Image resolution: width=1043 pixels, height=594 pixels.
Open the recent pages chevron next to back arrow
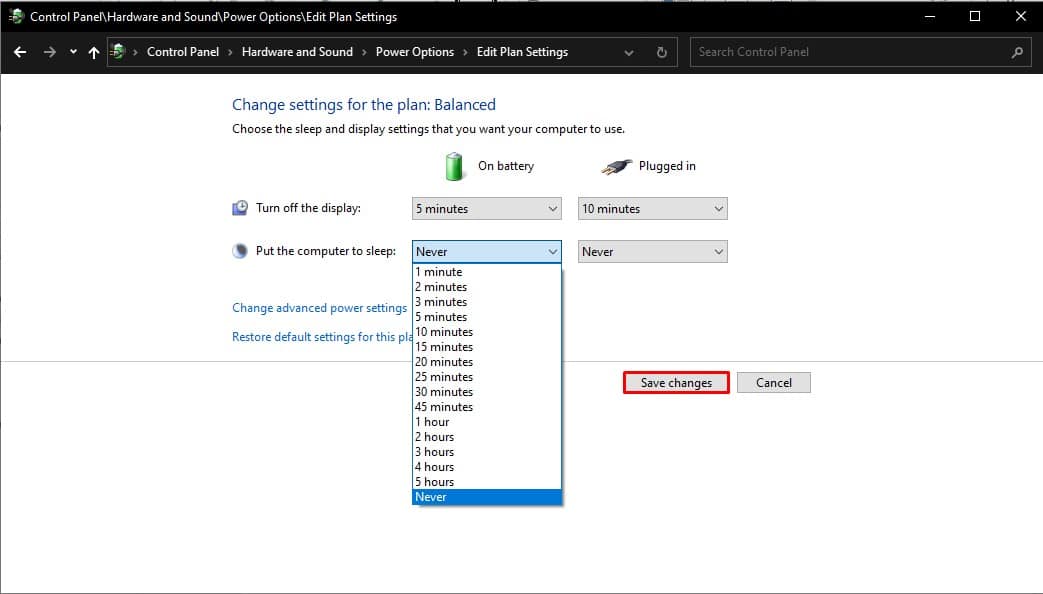click(71, 51)
